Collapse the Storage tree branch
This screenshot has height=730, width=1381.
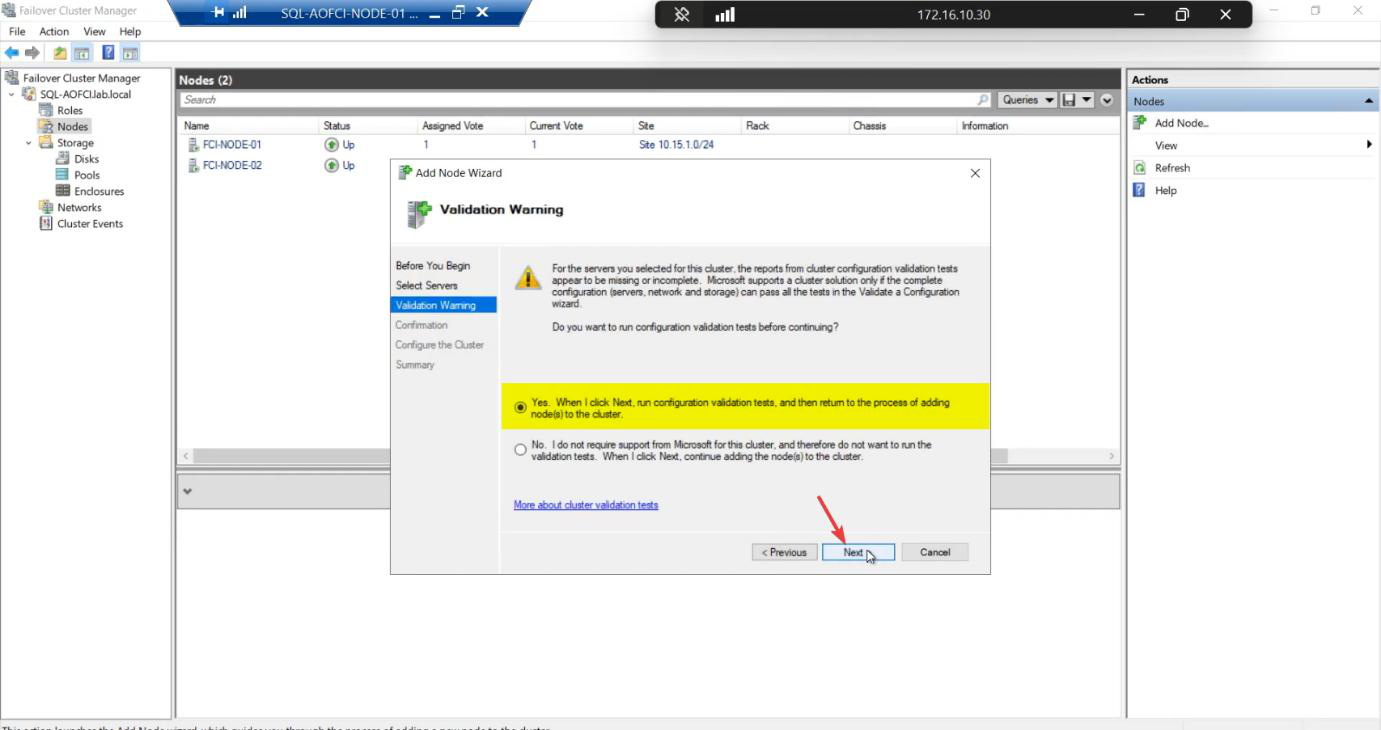(x=29, y=143)
